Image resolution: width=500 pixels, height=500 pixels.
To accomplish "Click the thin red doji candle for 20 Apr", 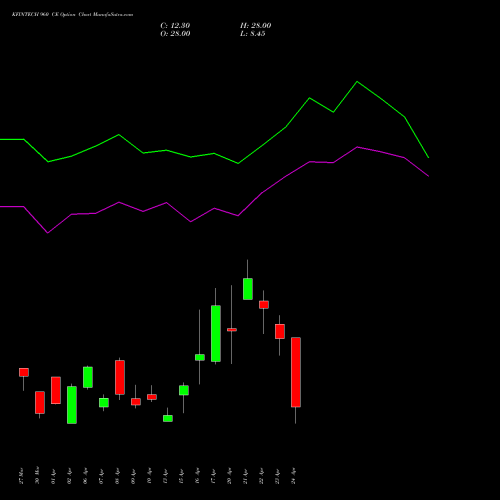I will (232, 330).
